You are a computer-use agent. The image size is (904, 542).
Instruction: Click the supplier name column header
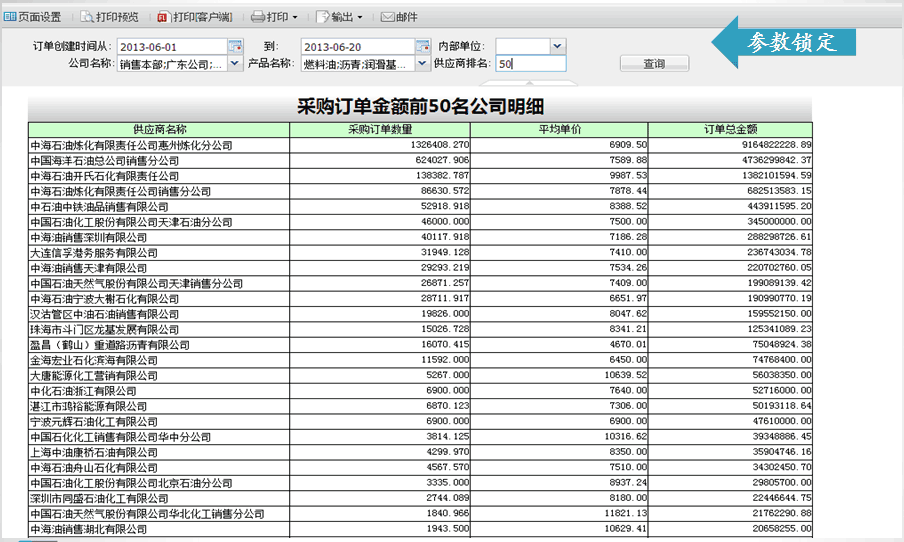click(159, 130)
